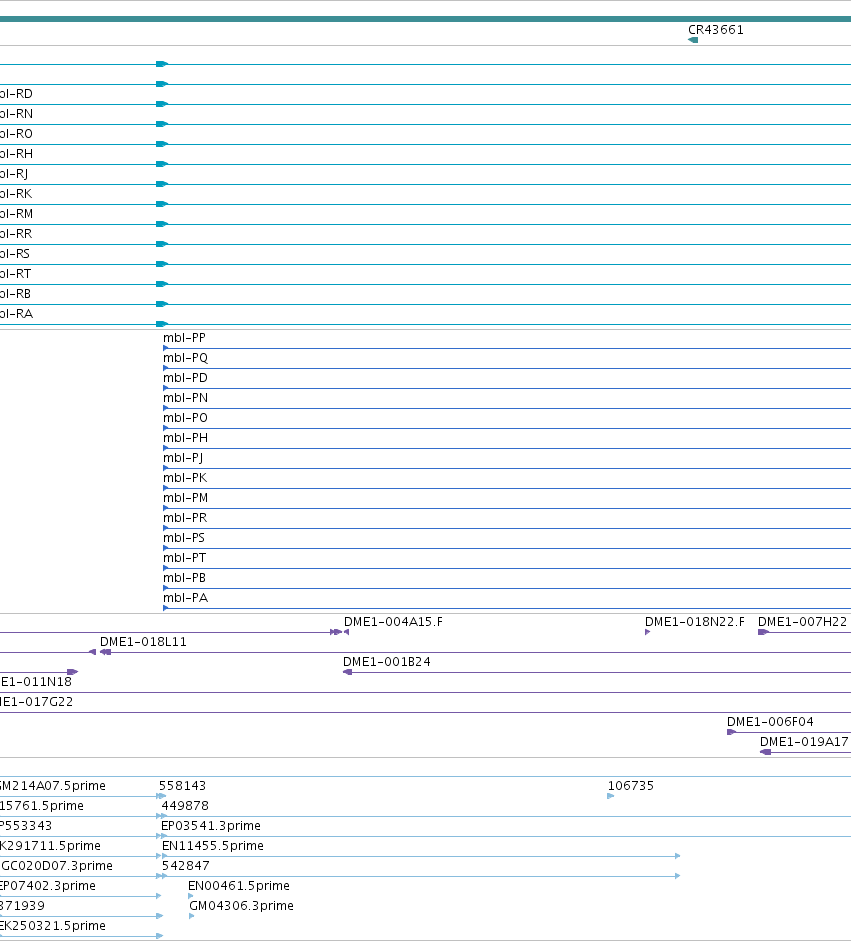This screenshot has width=851, height=941.
Task: Click the label ending in M214A07.5prime
Action: pyautogui.click(x=53, y=786)
